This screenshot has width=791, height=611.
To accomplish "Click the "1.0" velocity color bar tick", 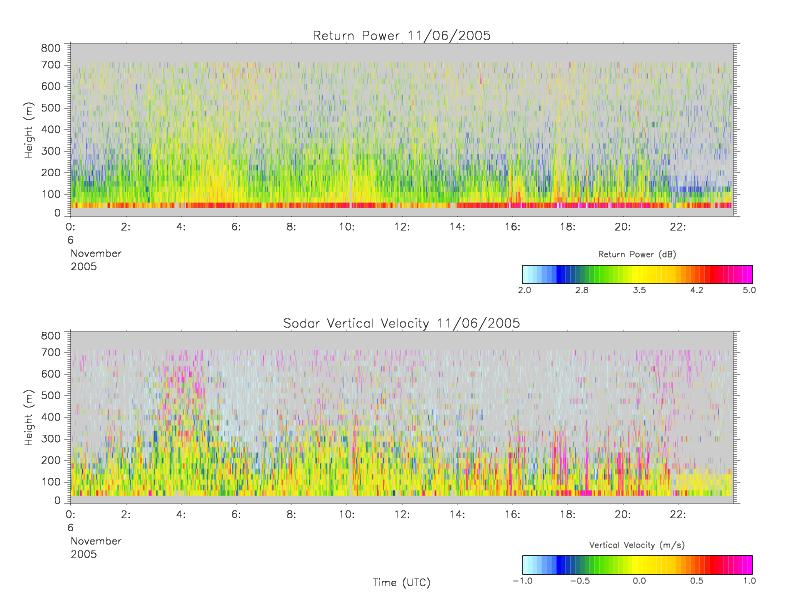I will coord(749,581).
